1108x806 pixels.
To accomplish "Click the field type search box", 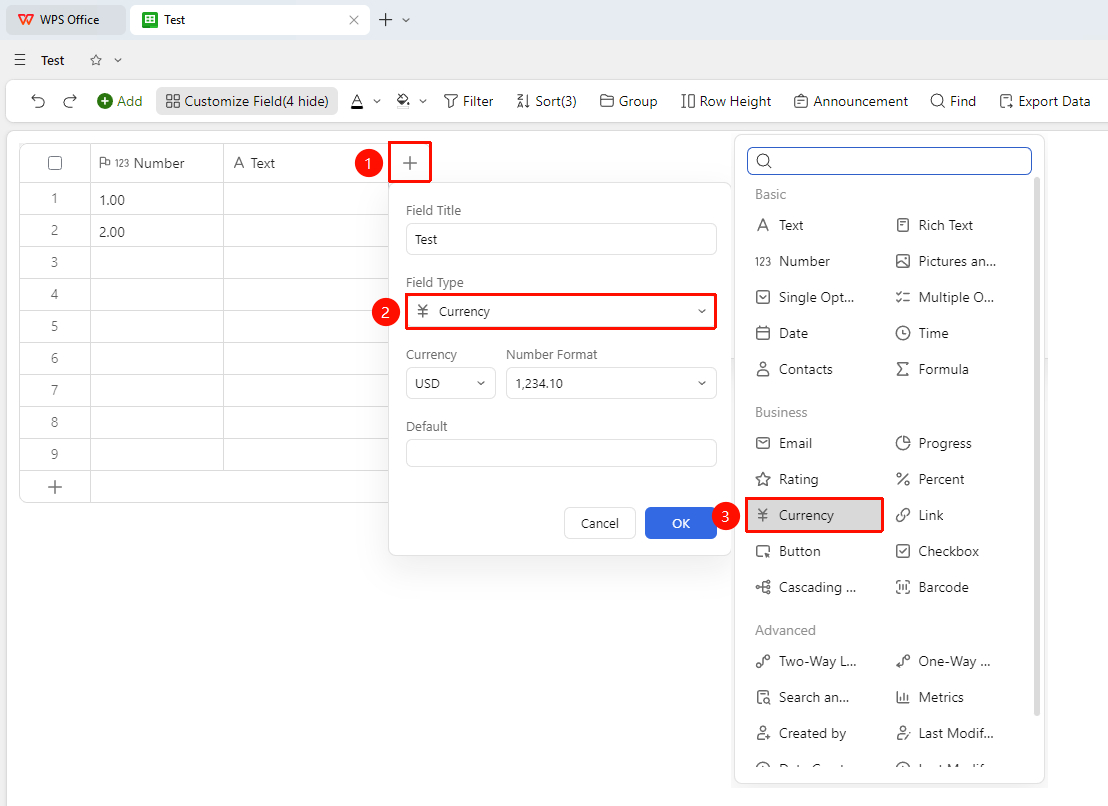I will (889, 161).
